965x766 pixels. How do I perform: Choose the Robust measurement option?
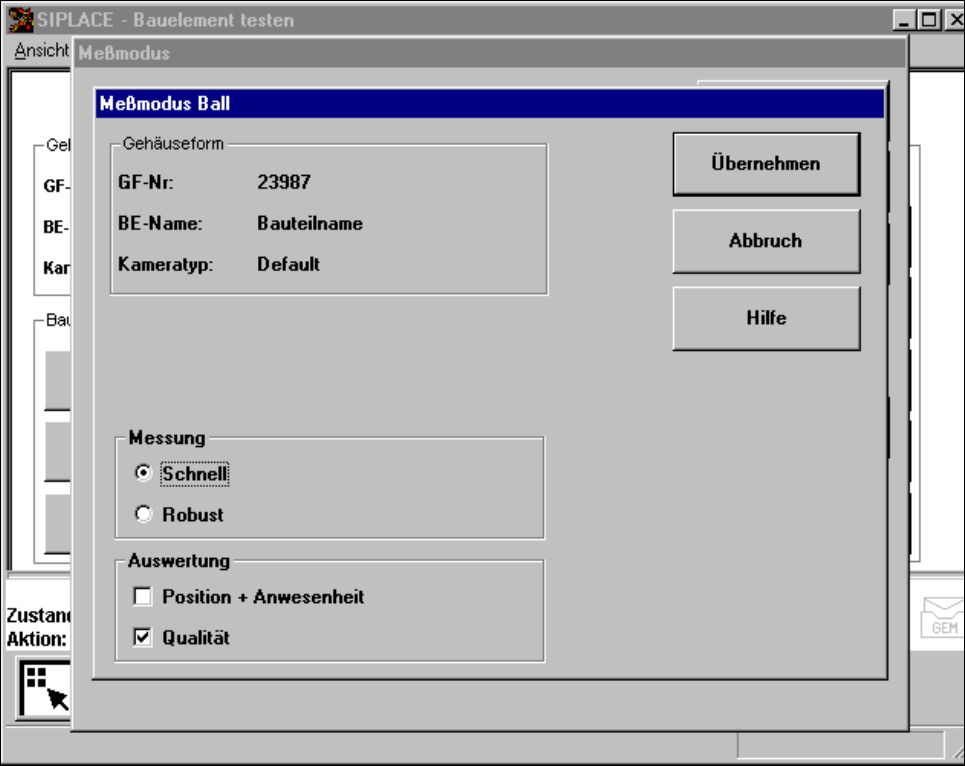tap(143, 514)
